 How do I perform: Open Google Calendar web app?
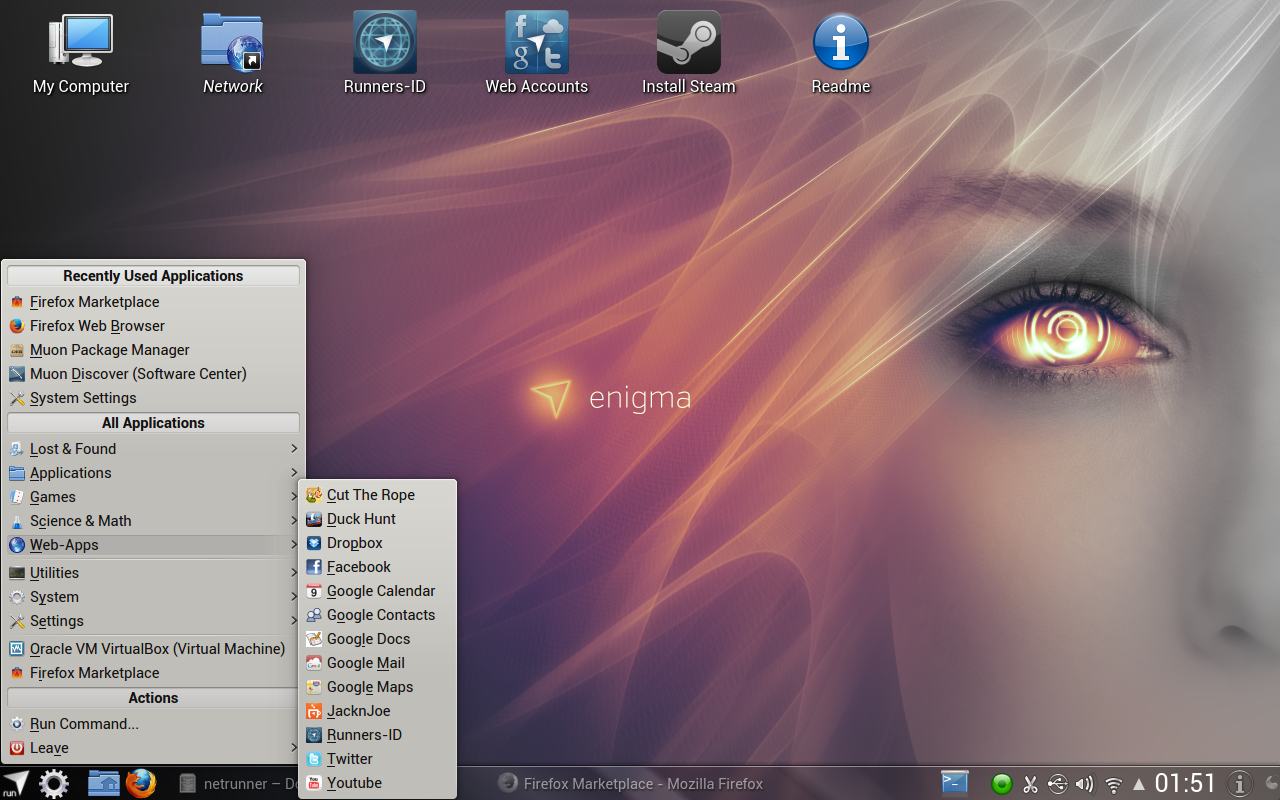click(x=378, y=591)
